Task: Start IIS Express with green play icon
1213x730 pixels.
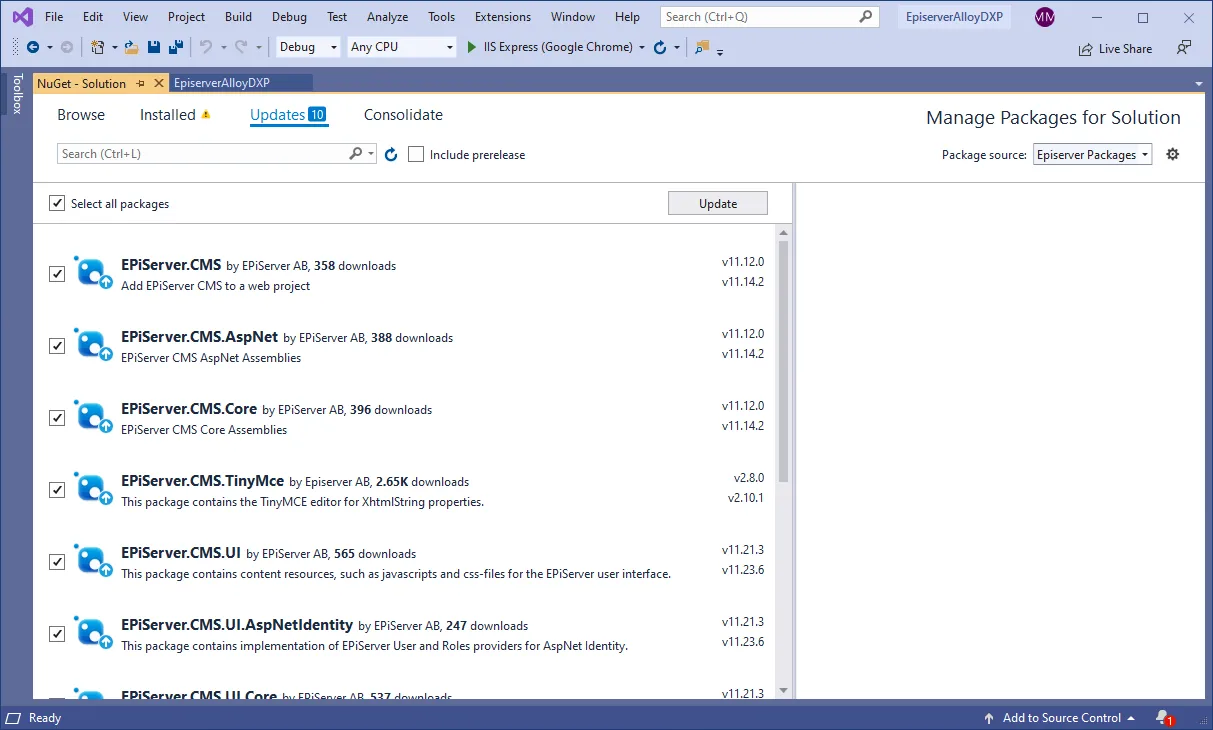Action: coord(472,47)
